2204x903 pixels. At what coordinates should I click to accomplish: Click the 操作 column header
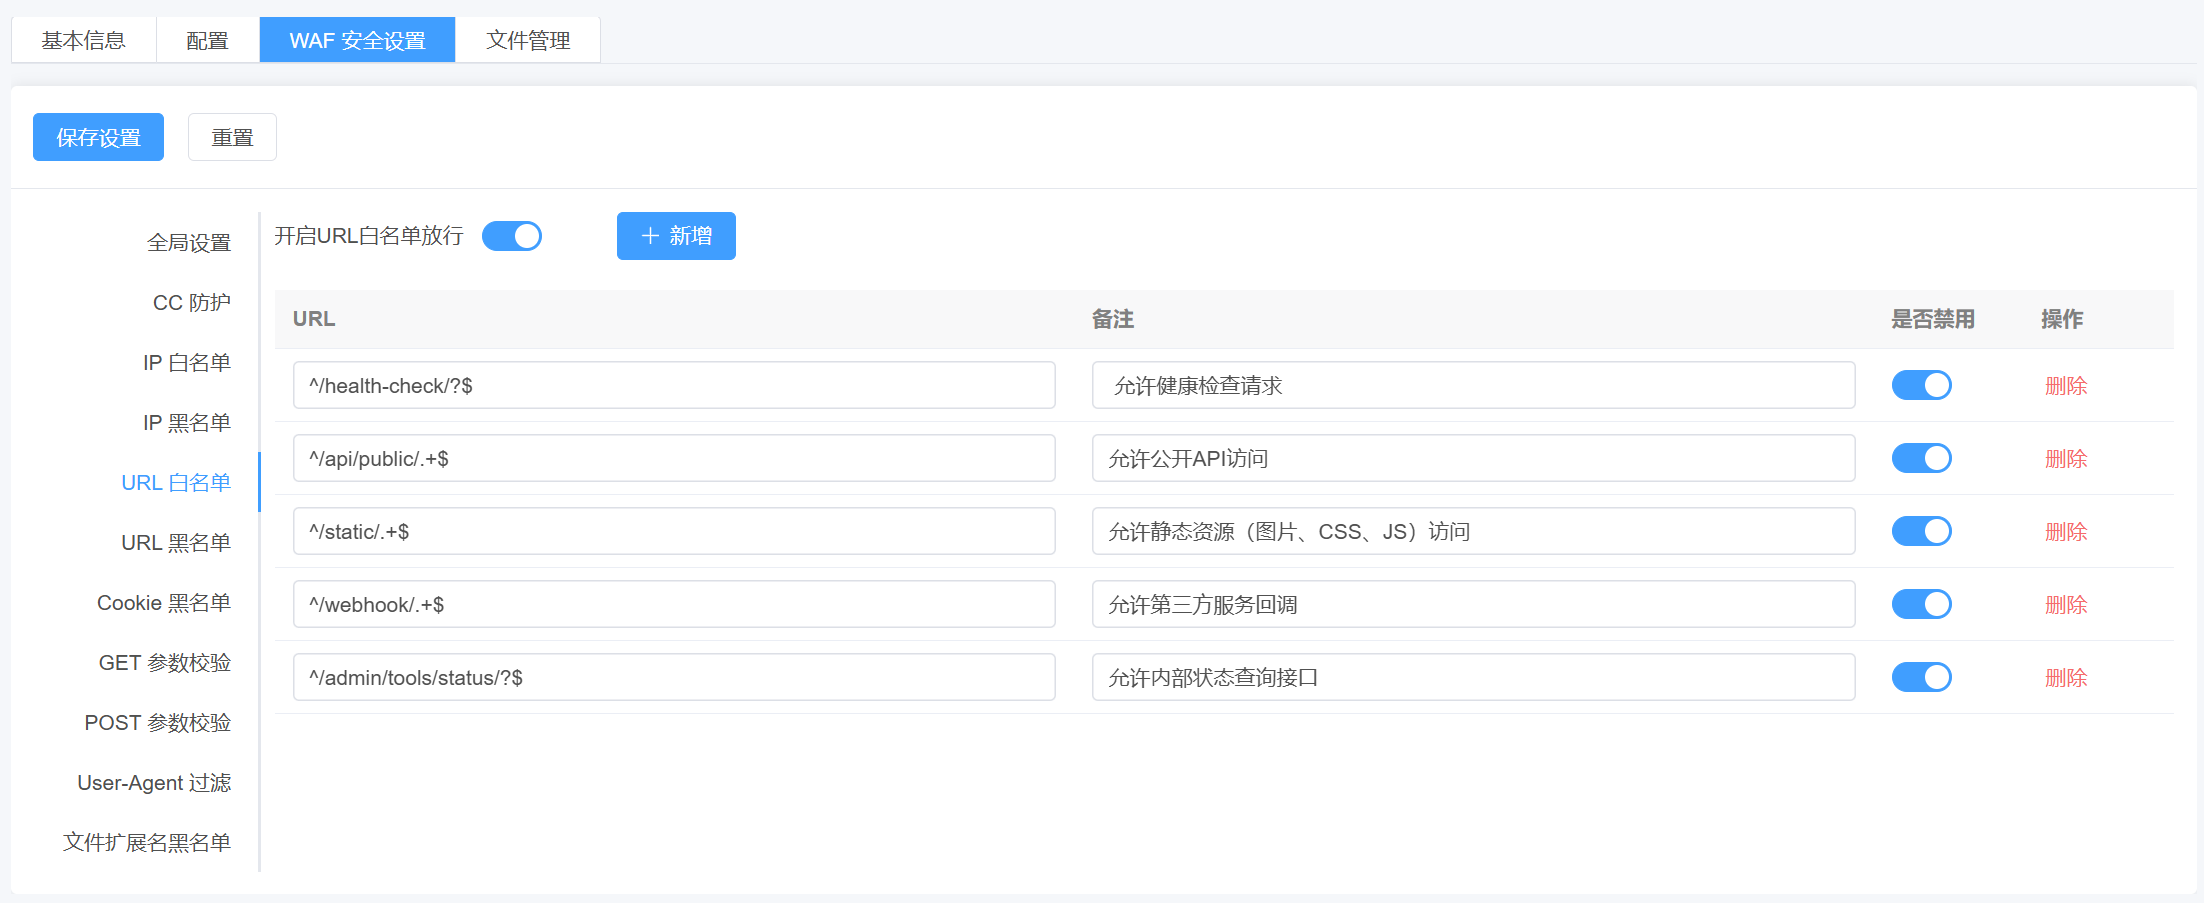2062,319
